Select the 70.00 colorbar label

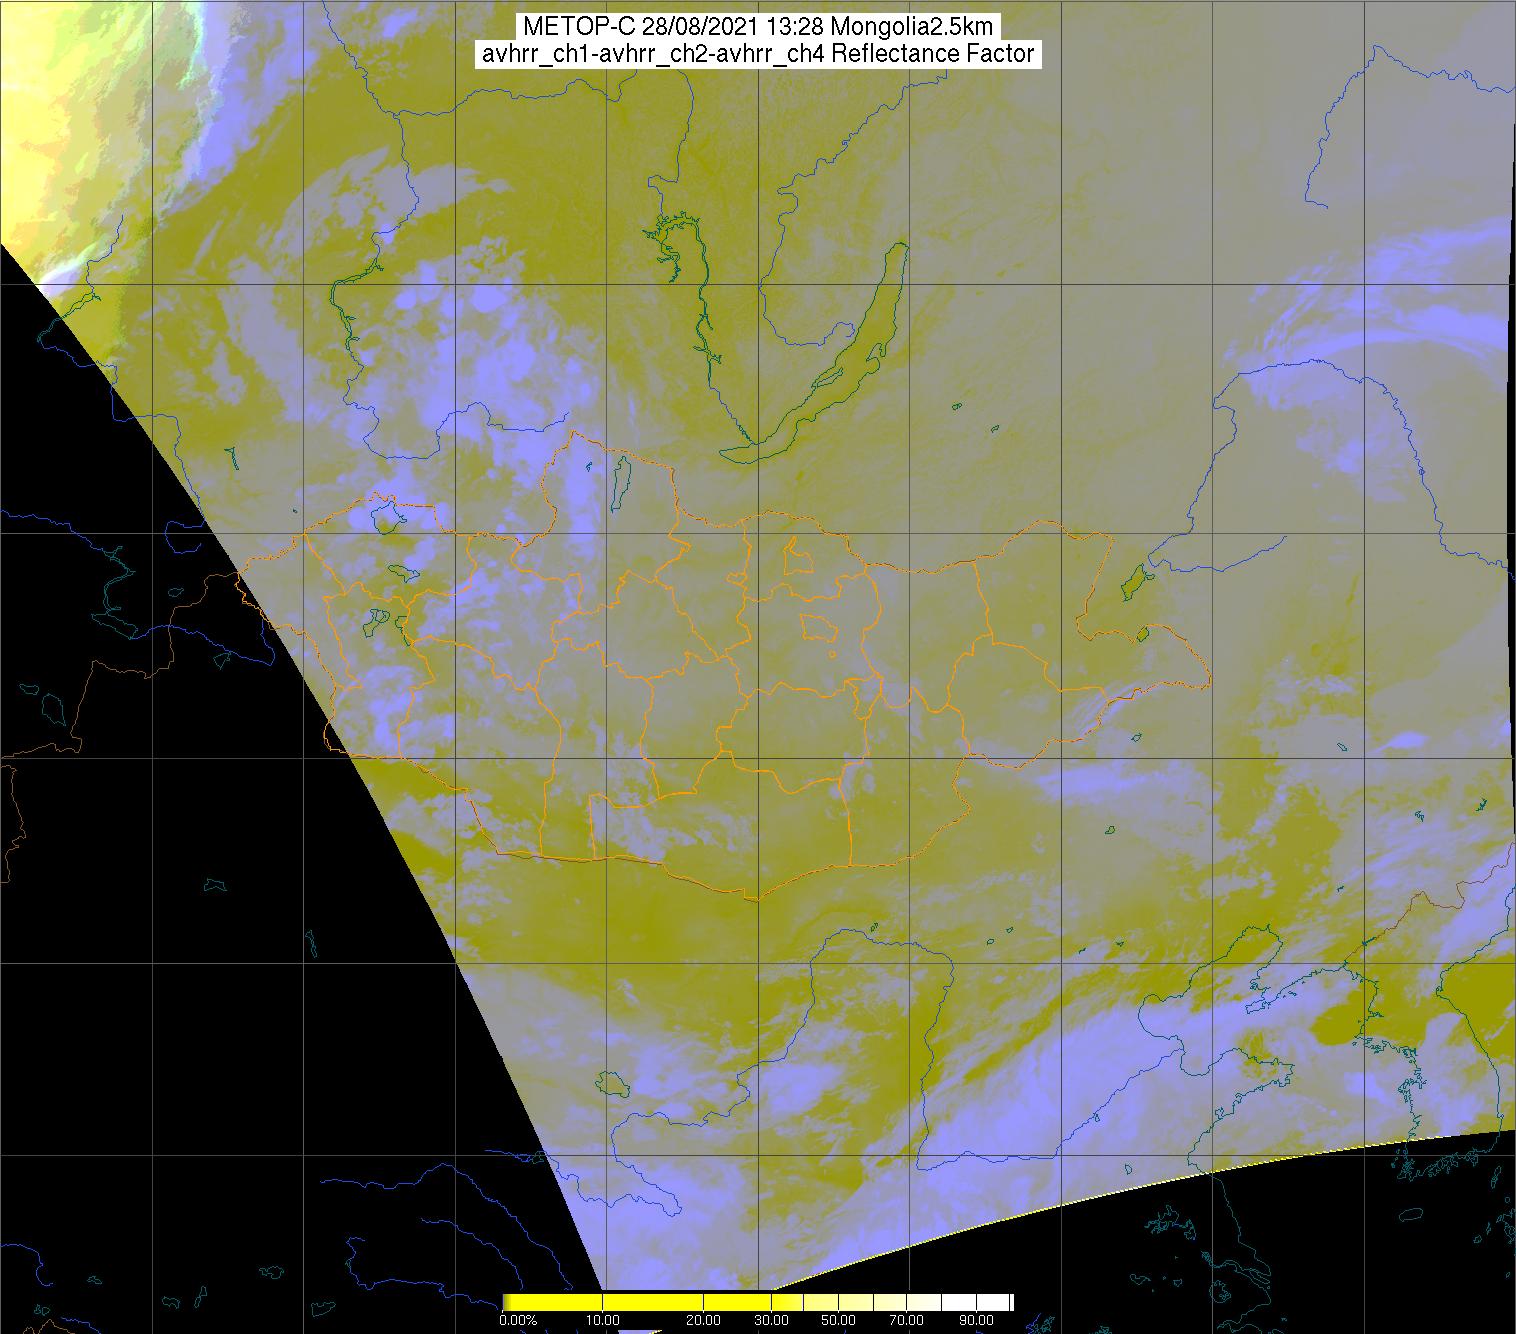(906, 1321)
